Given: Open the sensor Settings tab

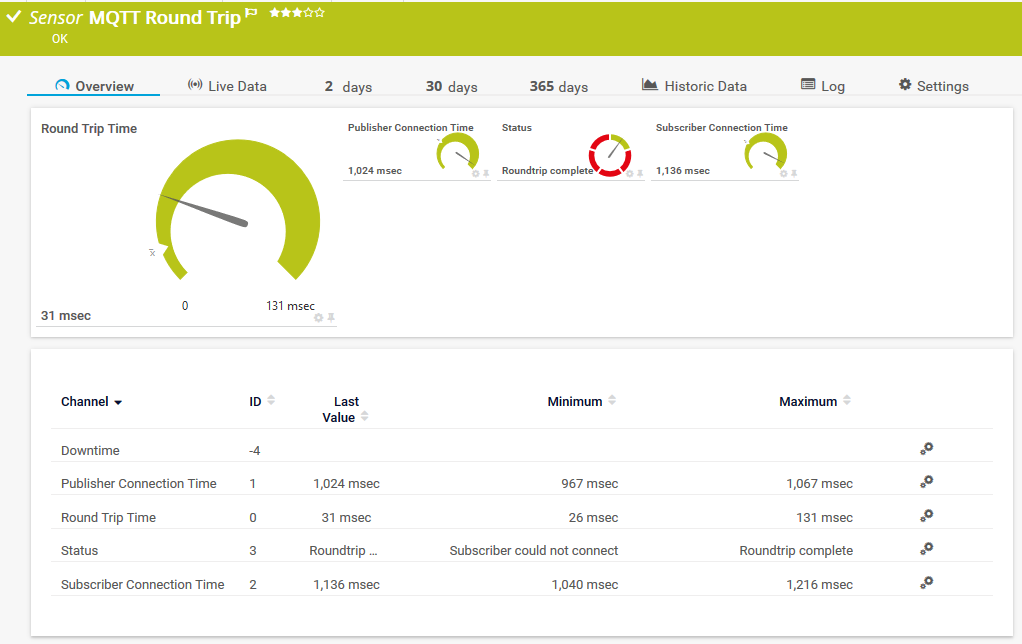Looking at the screenshot, I should click(933, 86).
